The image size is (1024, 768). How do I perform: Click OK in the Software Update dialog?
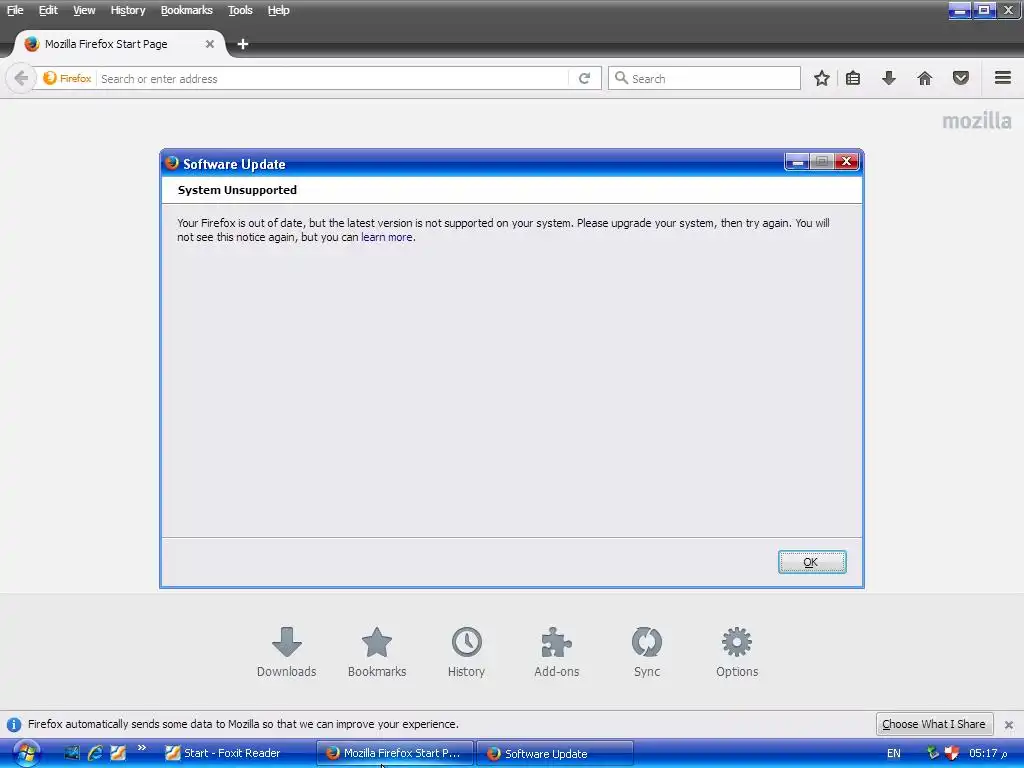[x=812, y=562]
